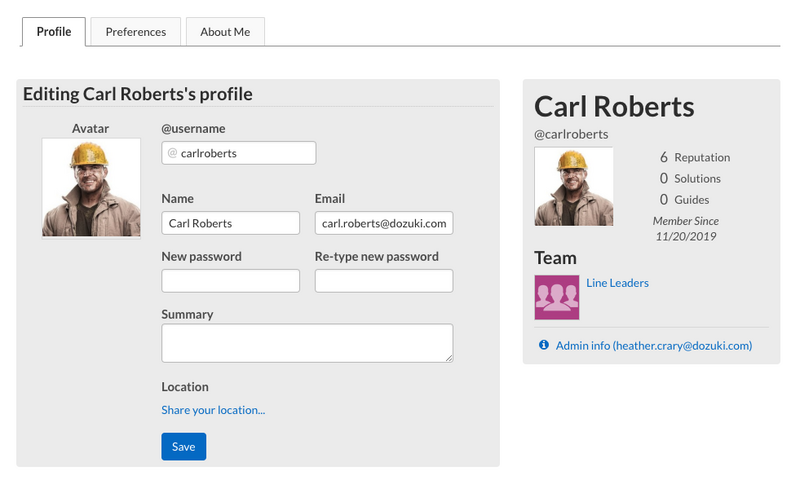Click the pink Line Leaders team icon
The image size is (800, 480).
point(557,297)
